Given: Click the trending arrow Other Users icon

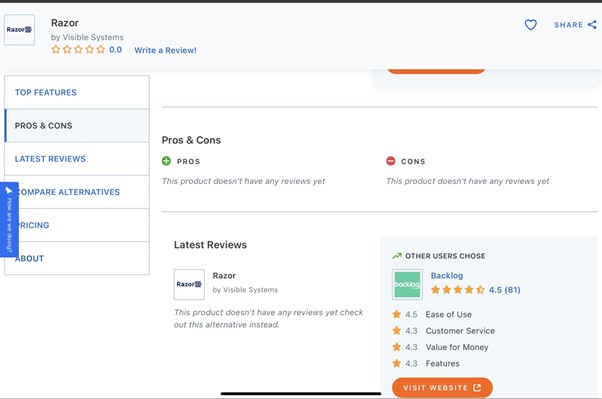Looking at the screenshot, I should click(x=397, y=256).
